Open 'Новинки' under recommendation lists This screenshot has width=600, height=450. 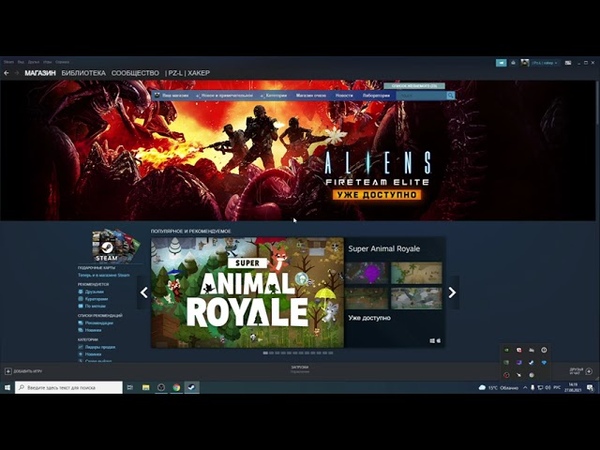coord(93,330)
